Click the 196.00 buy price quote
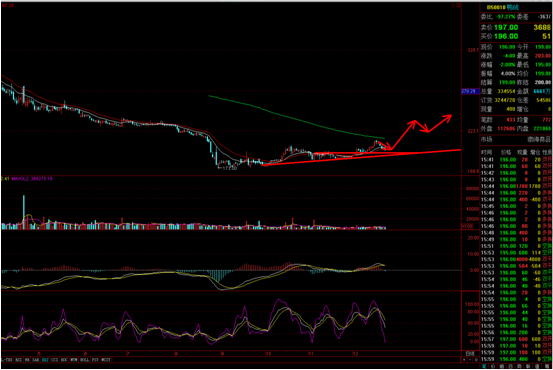 tap(506, 36)
